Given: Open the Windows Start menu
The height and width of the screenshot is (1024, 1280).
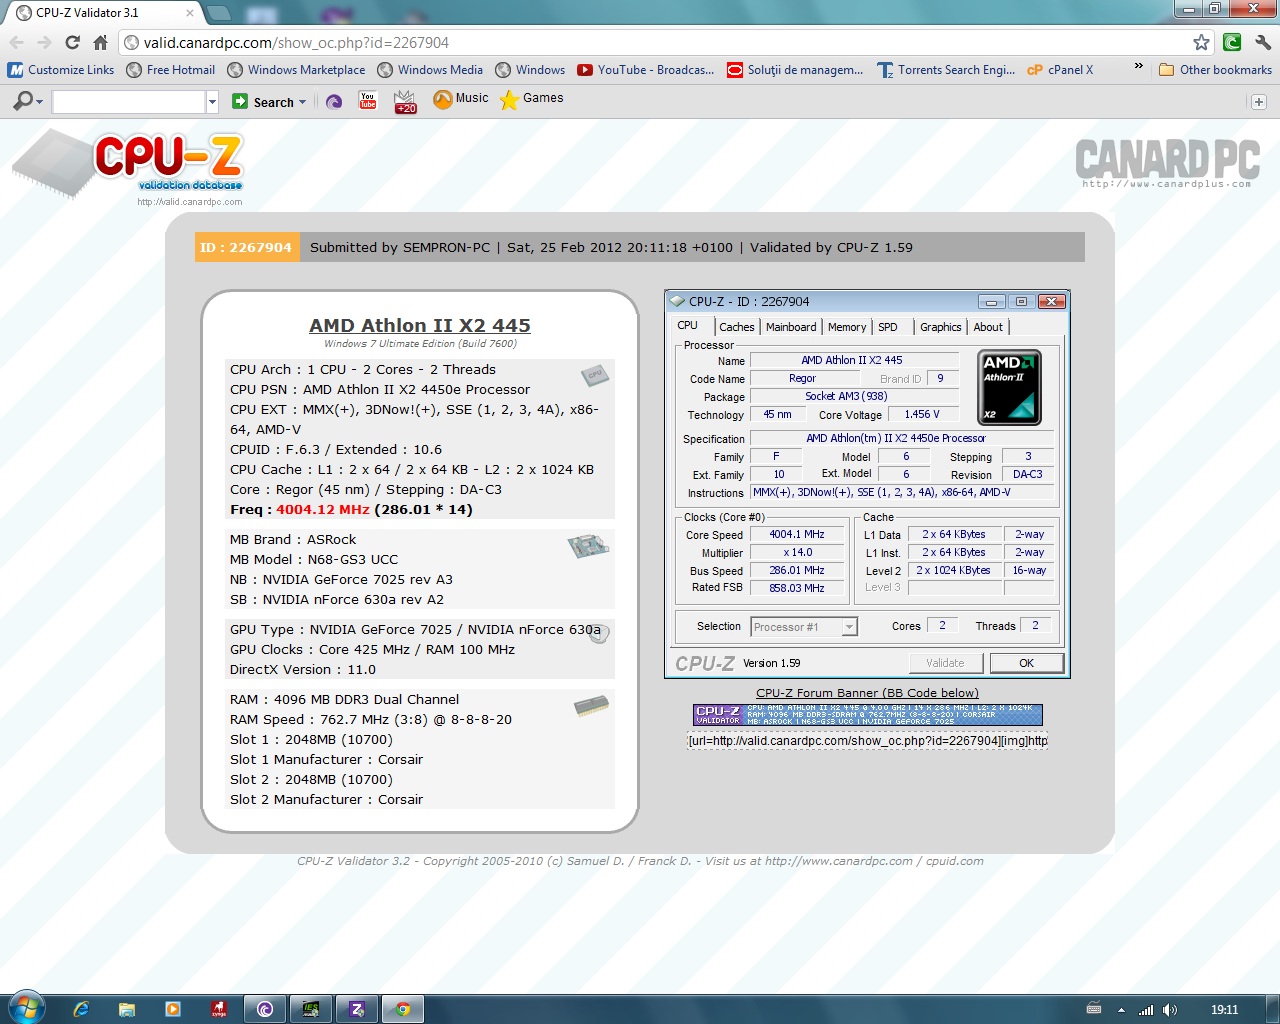Looking at the screenshot, I should point(25,1008).
